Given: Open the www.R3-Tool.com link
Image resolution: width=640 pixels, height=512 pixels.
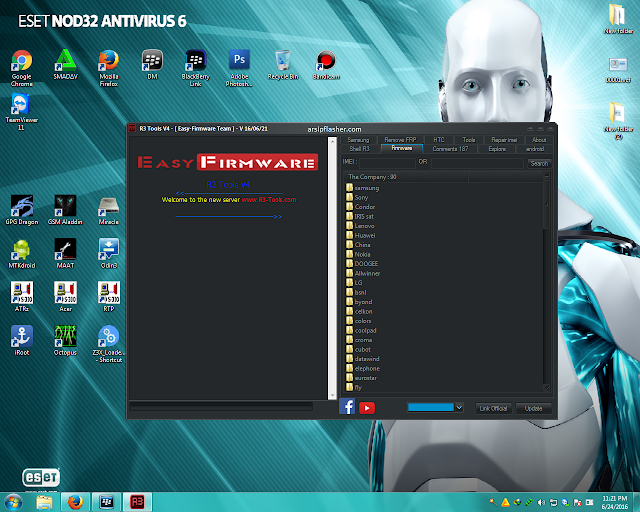Looking at the screenshot, I should click(269, 200).
